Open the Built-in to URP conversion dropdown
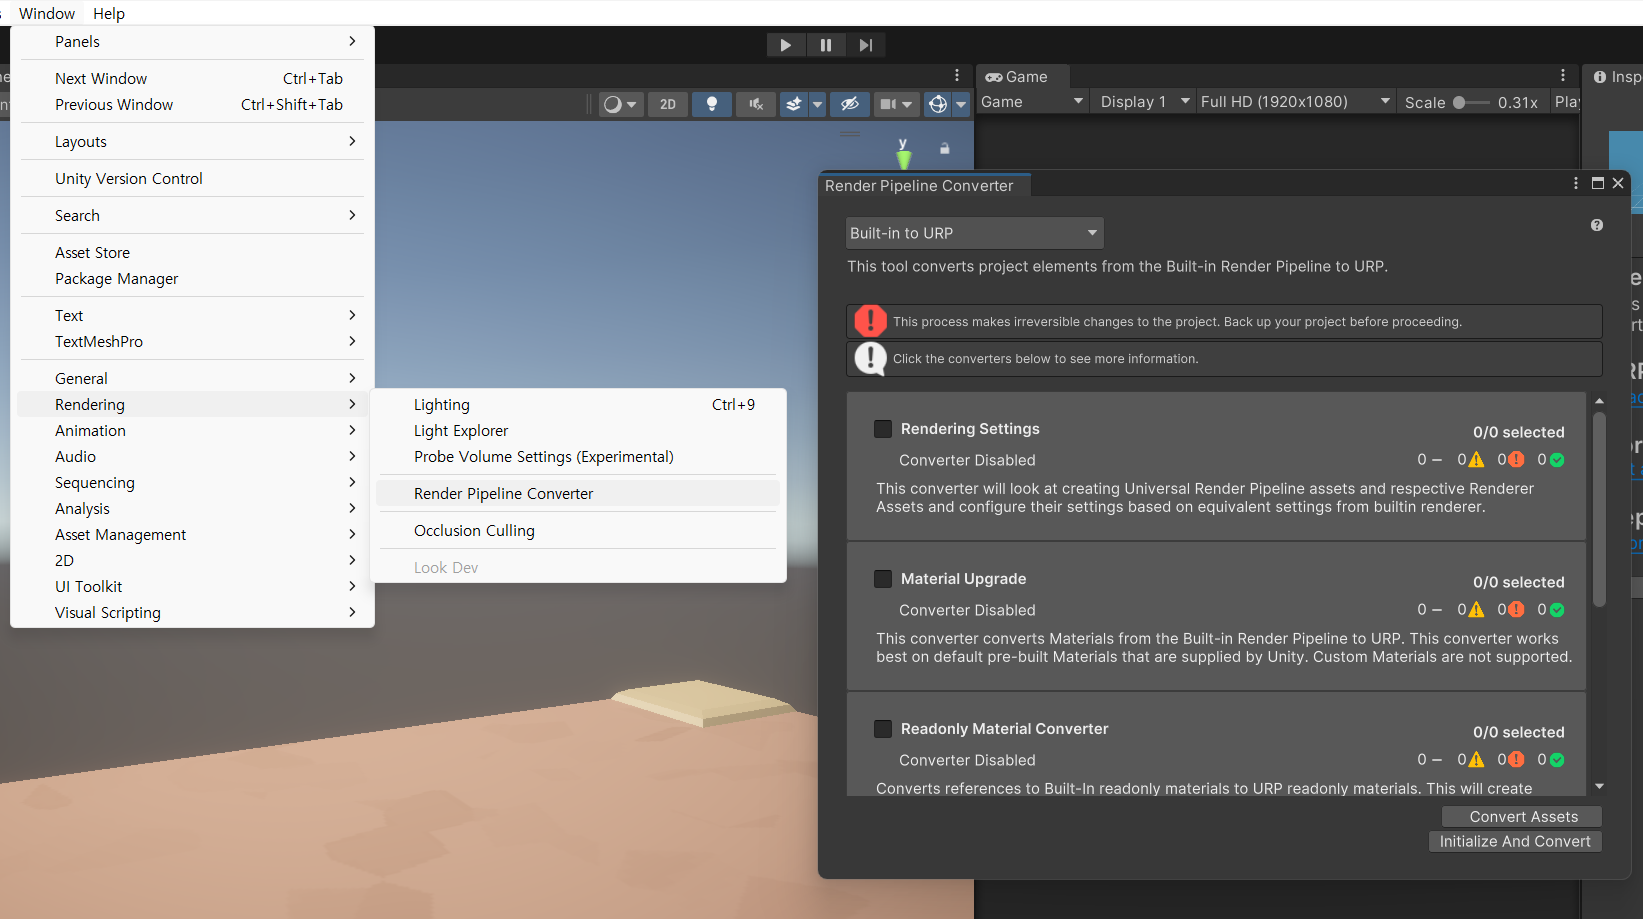1643x919 pixels. pos(974,233)
